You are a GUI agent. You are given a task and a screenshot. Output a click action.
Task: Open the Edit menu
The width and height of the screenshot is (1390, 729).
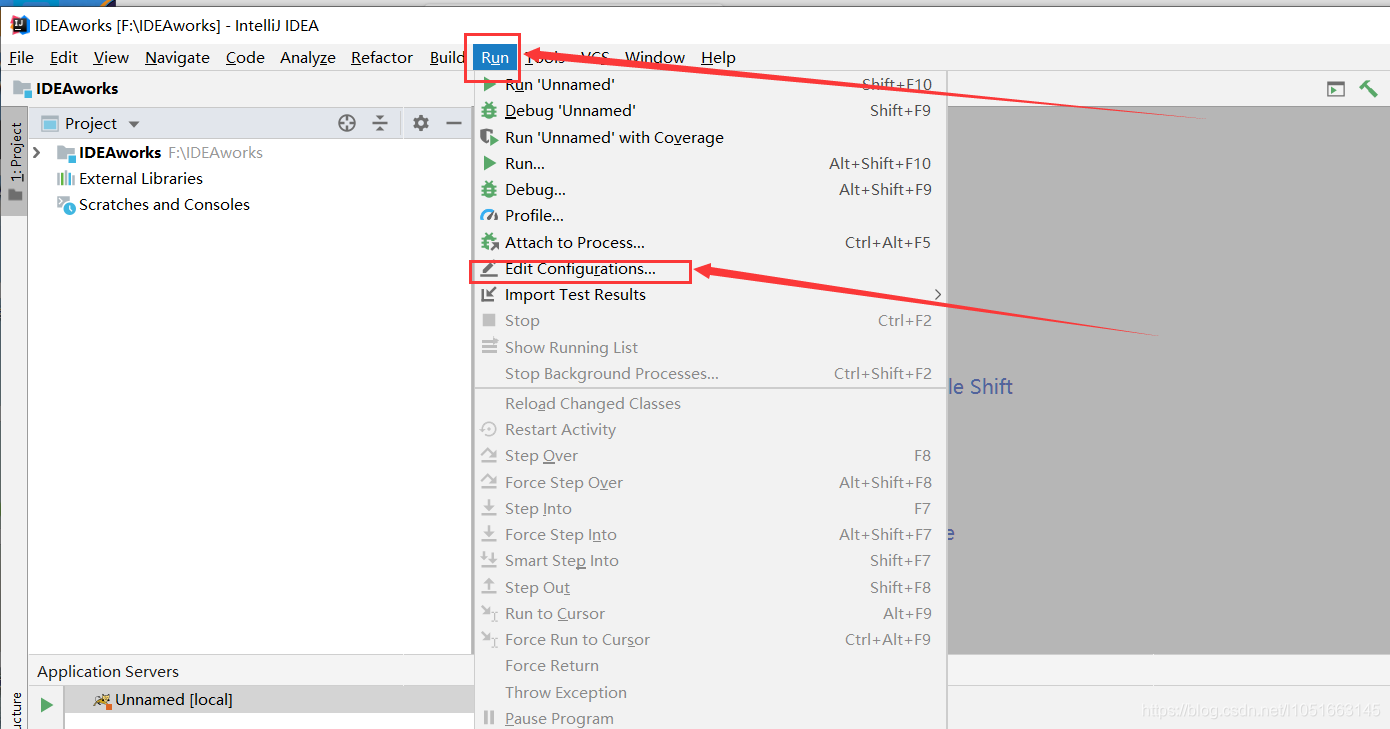point(64,58)
